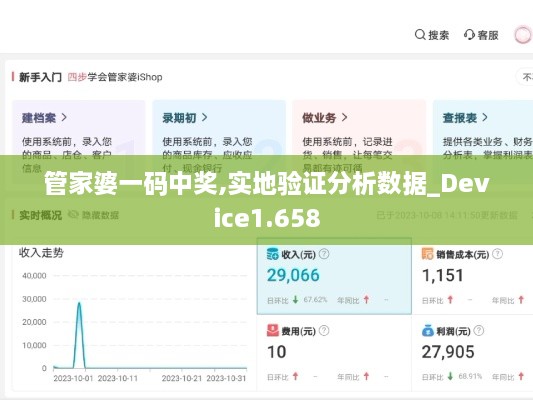
Task: Click help question mark beside 利润(元)
Action: 479,330
